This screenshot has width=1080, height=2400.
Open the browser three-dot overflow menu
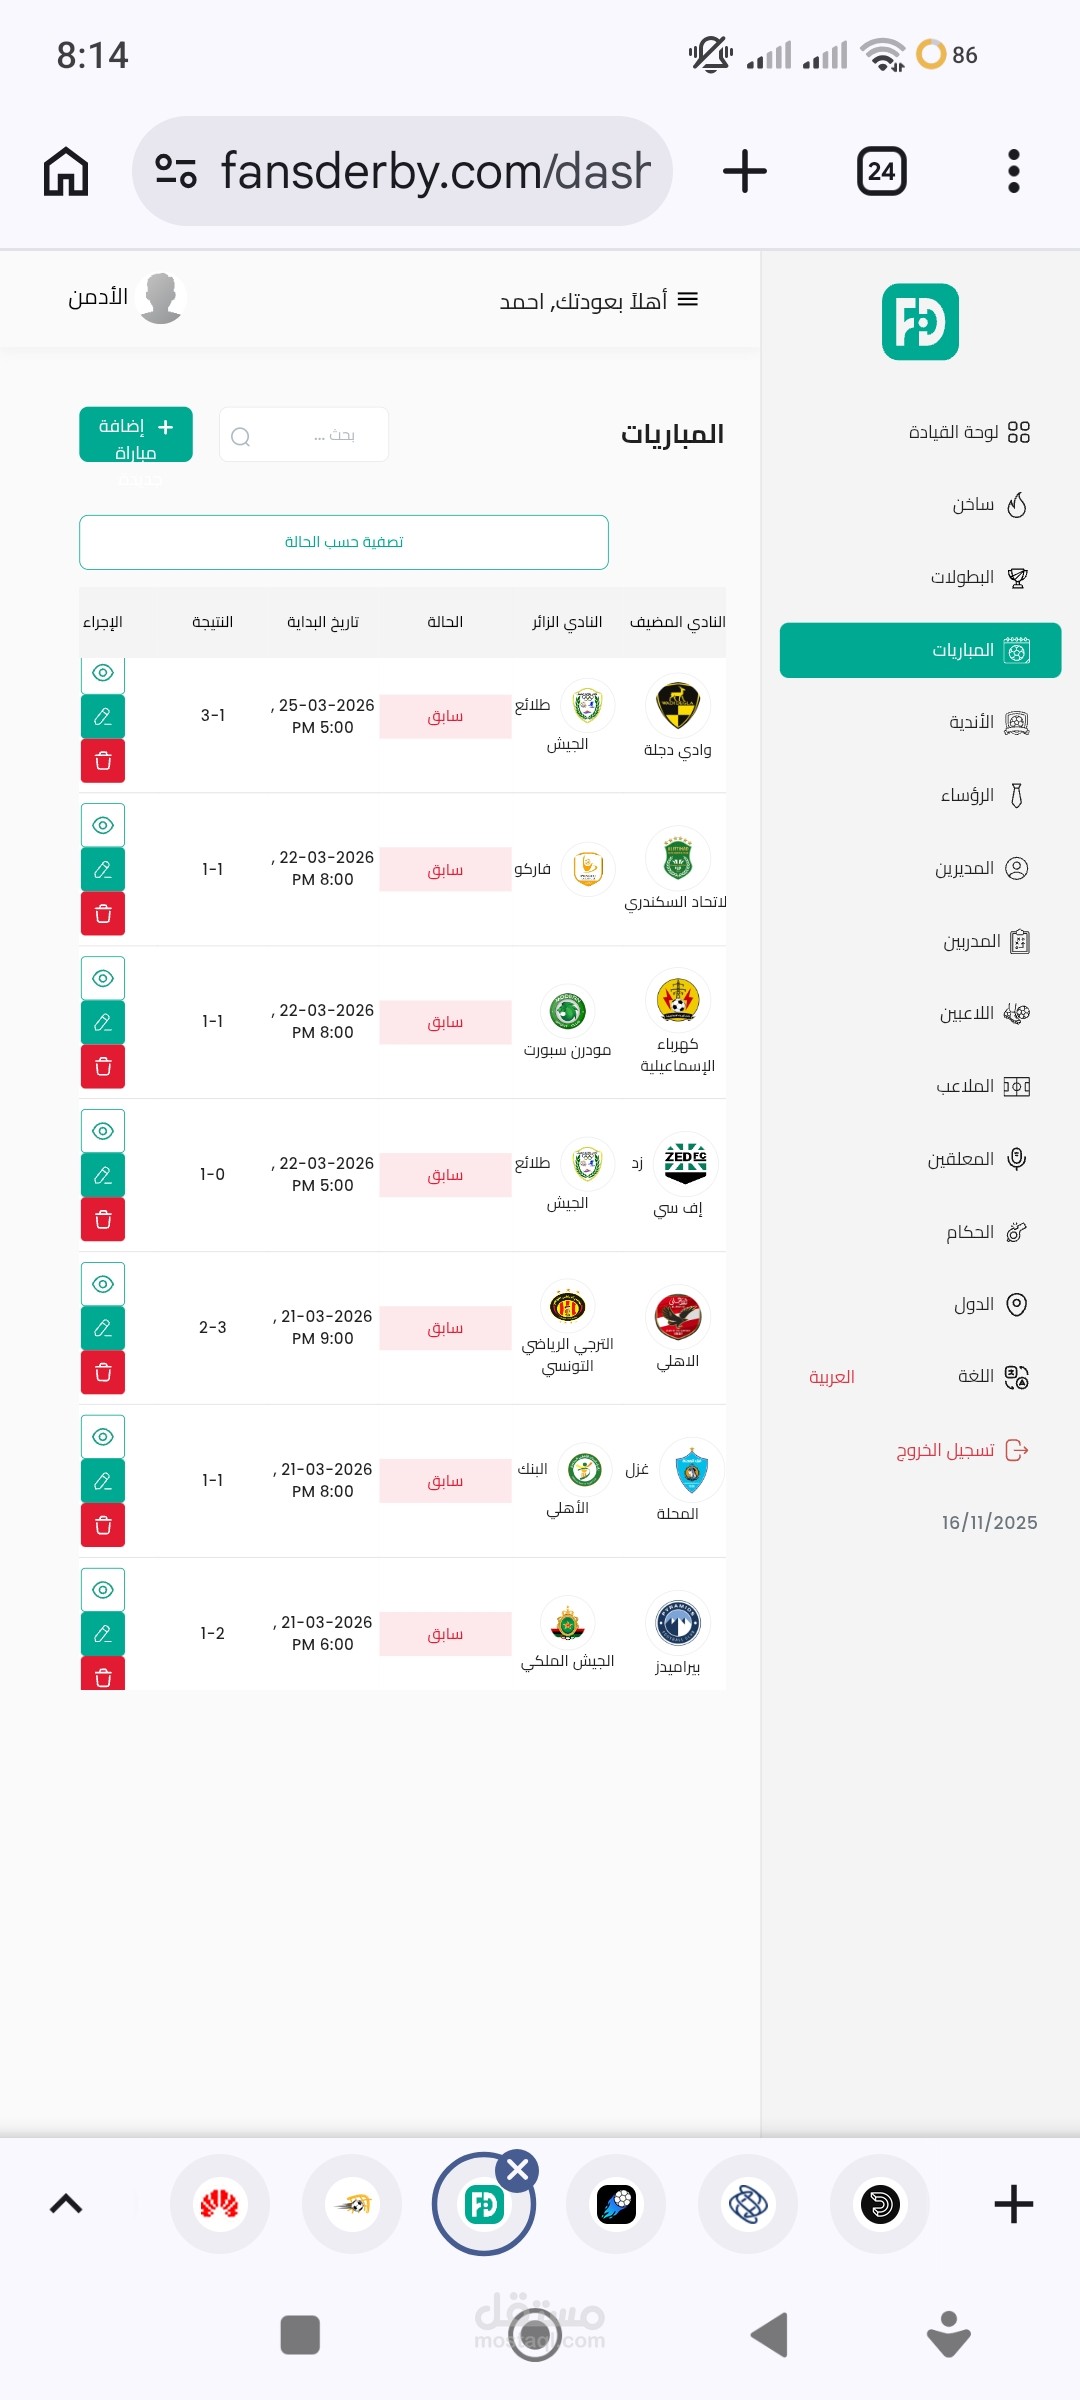(x=1013, y=171)
